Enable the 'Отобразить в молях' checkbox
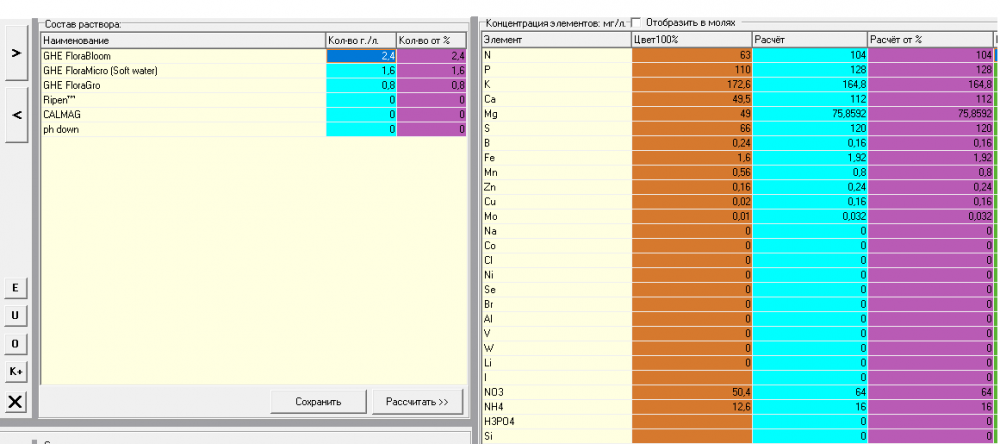Image resolution: width=1000 pixels, height=444 pixels. (635, 22)
